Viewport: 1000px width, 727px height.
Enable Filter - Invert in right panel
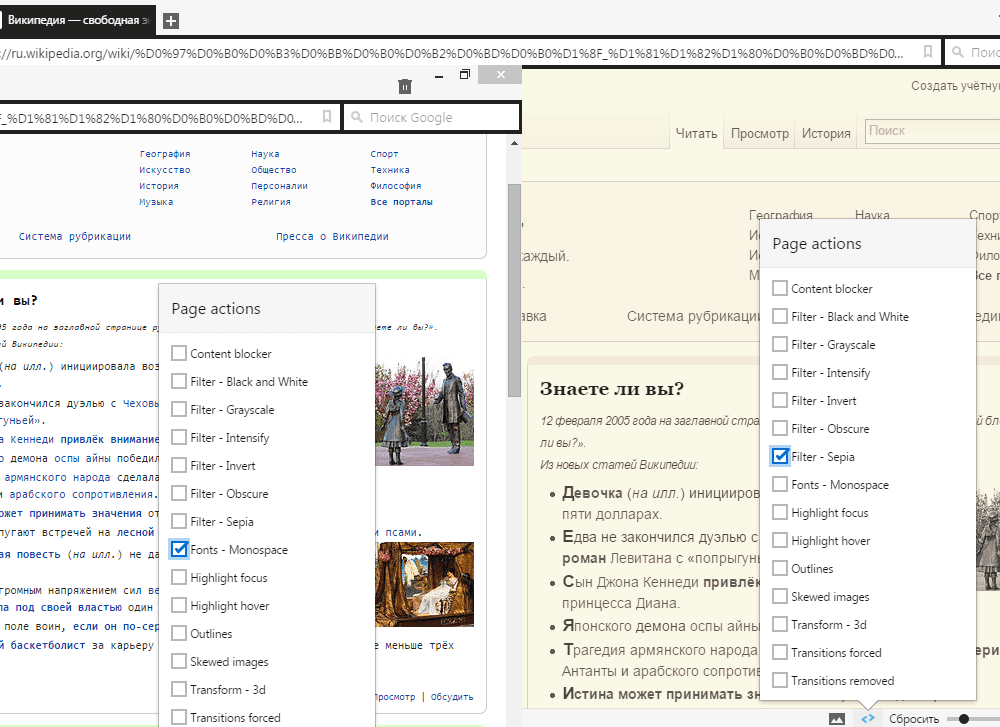pyautogui.click(x=780, y=400)
